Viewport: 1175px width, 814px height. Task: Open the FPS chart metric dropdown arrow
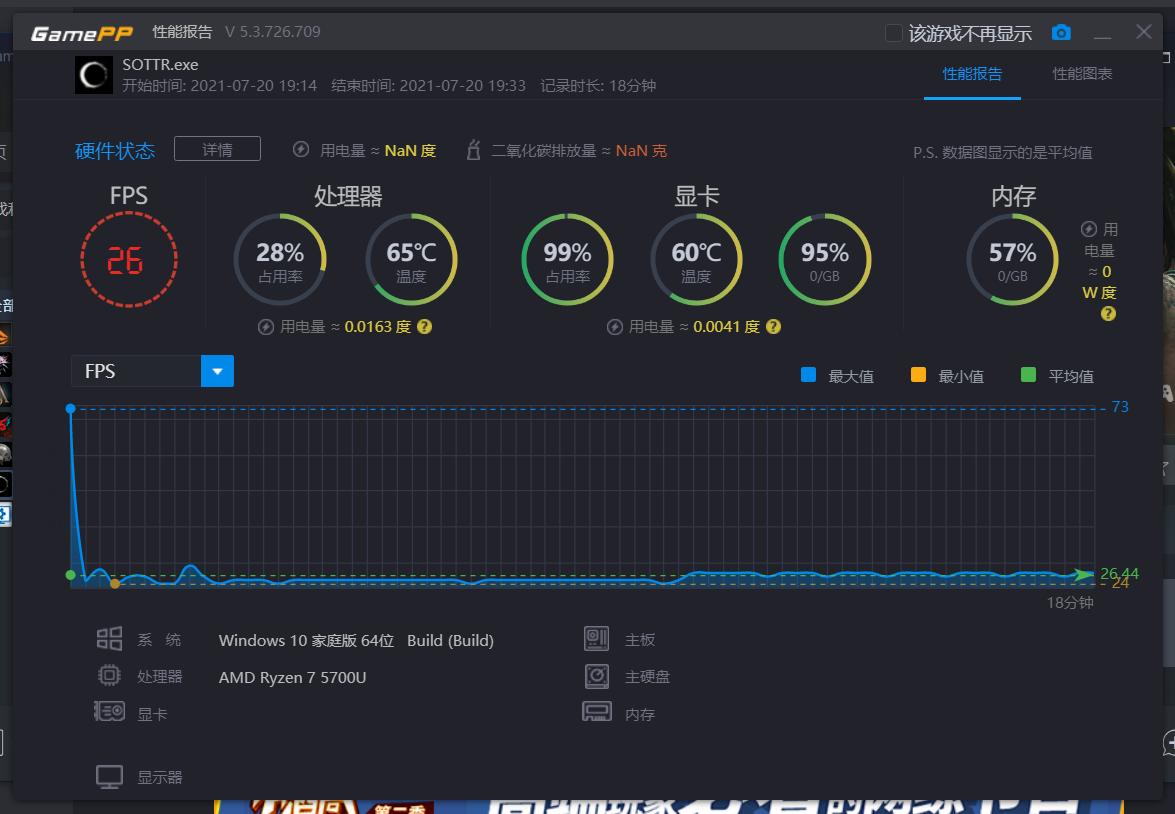pos(217,371)
